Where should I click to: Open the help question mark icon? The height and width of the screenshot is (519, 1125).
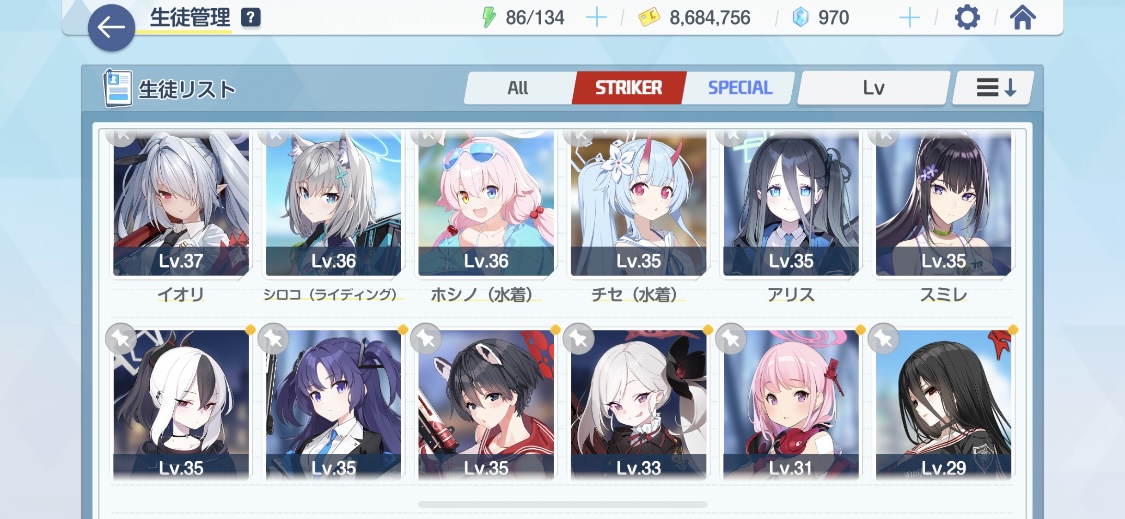tap(250, 17)
